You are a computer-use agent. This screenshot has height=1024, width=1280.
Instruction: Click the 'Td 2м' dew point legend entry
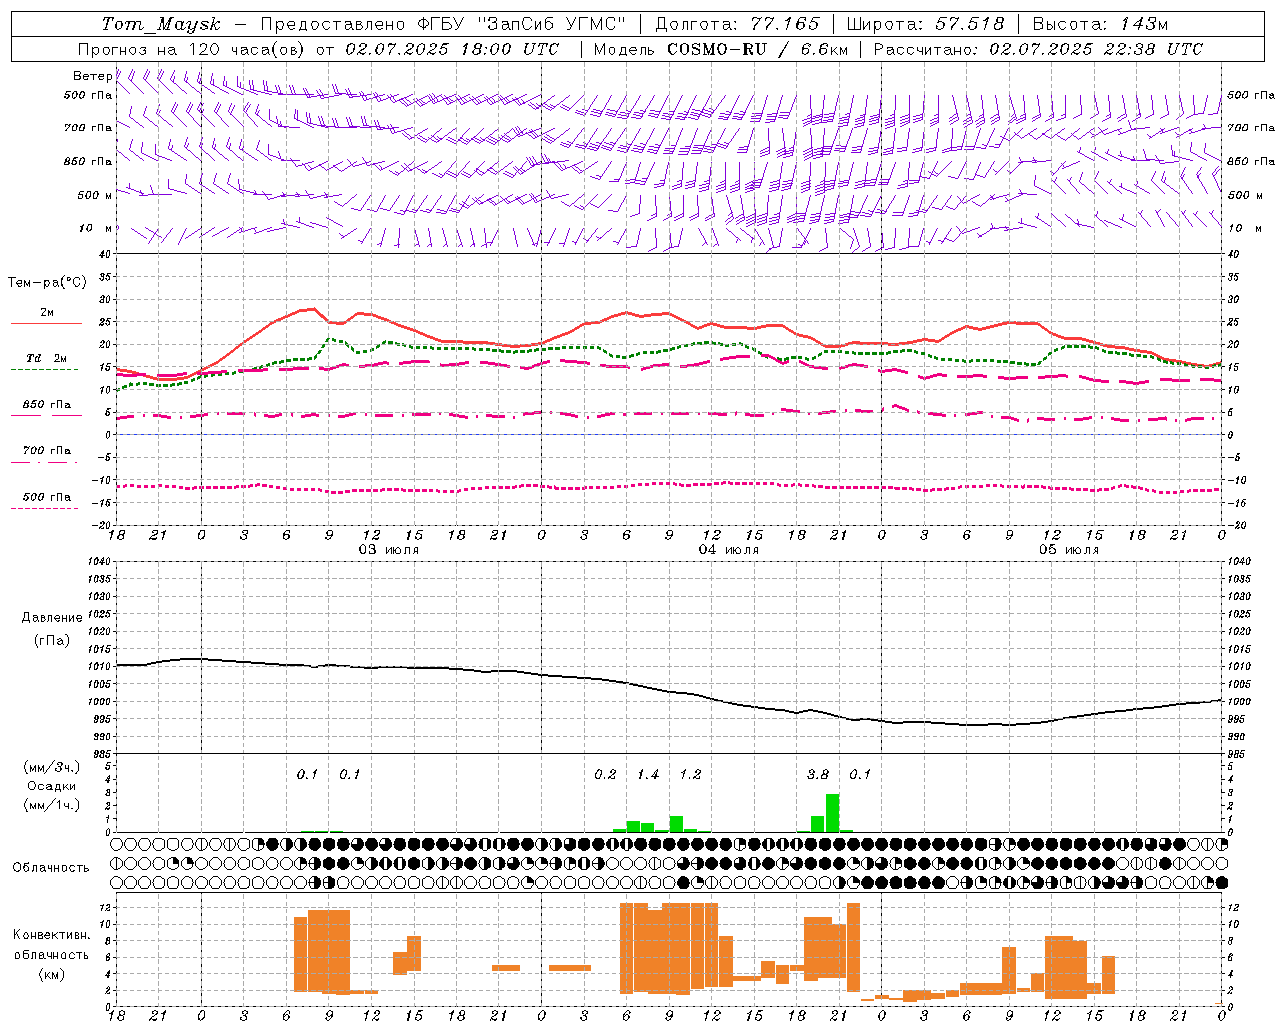pos(46,358)
